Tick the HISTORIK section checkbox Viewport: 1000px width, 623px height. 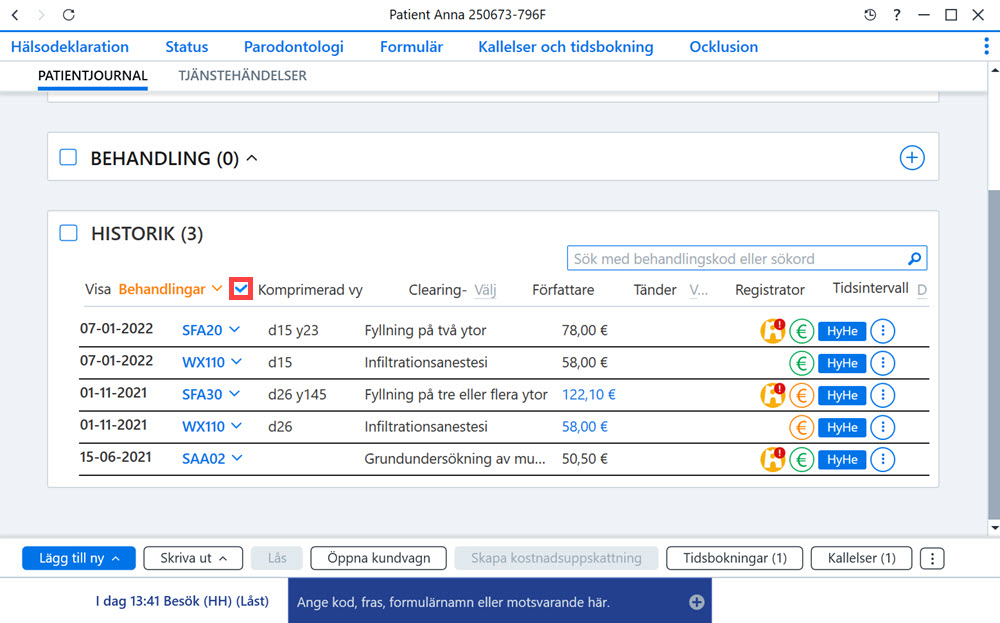(68, 233)
